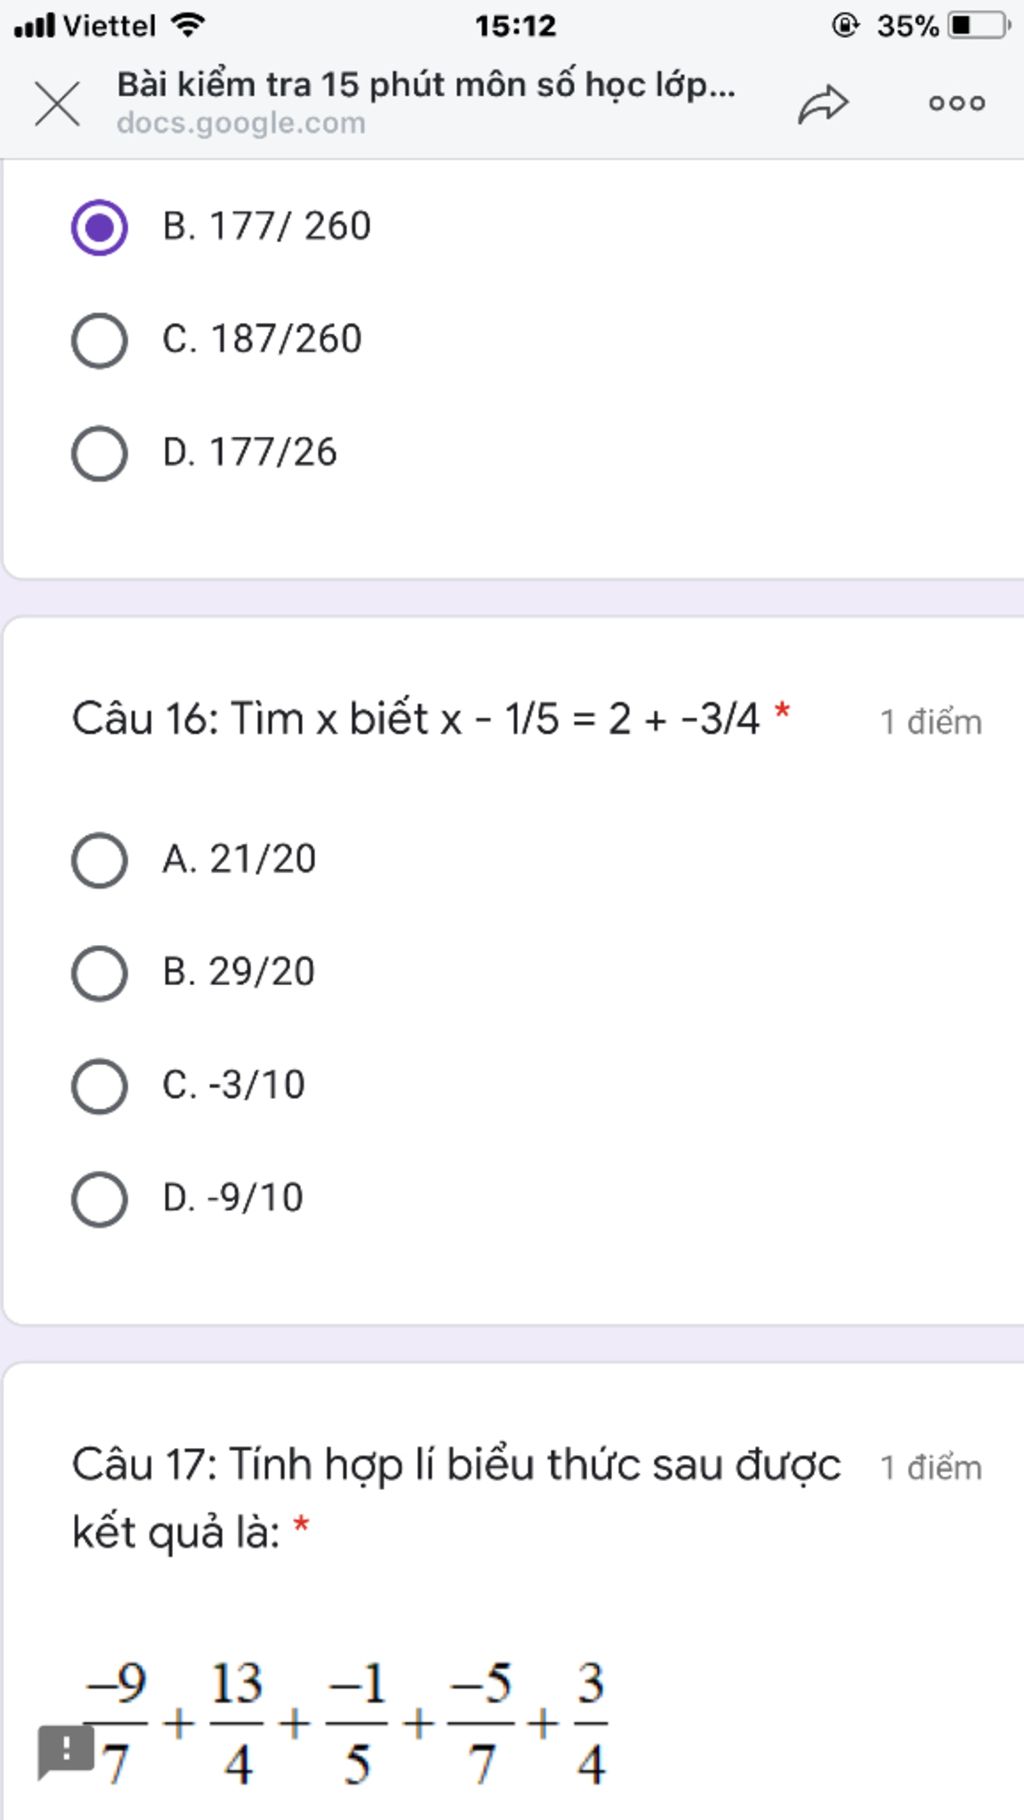The width and height of the screenshot is (1024, 1820).
Task: Tap the Viettel signal bars icon
Action: coord(34,25)
